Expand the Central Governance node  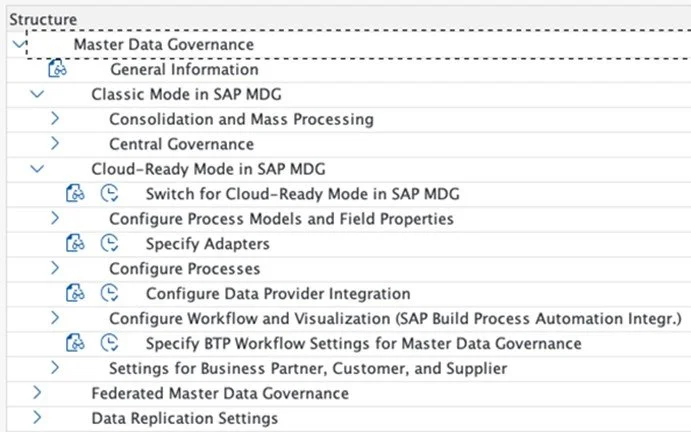pyautogui.click(x=55, y=144)
